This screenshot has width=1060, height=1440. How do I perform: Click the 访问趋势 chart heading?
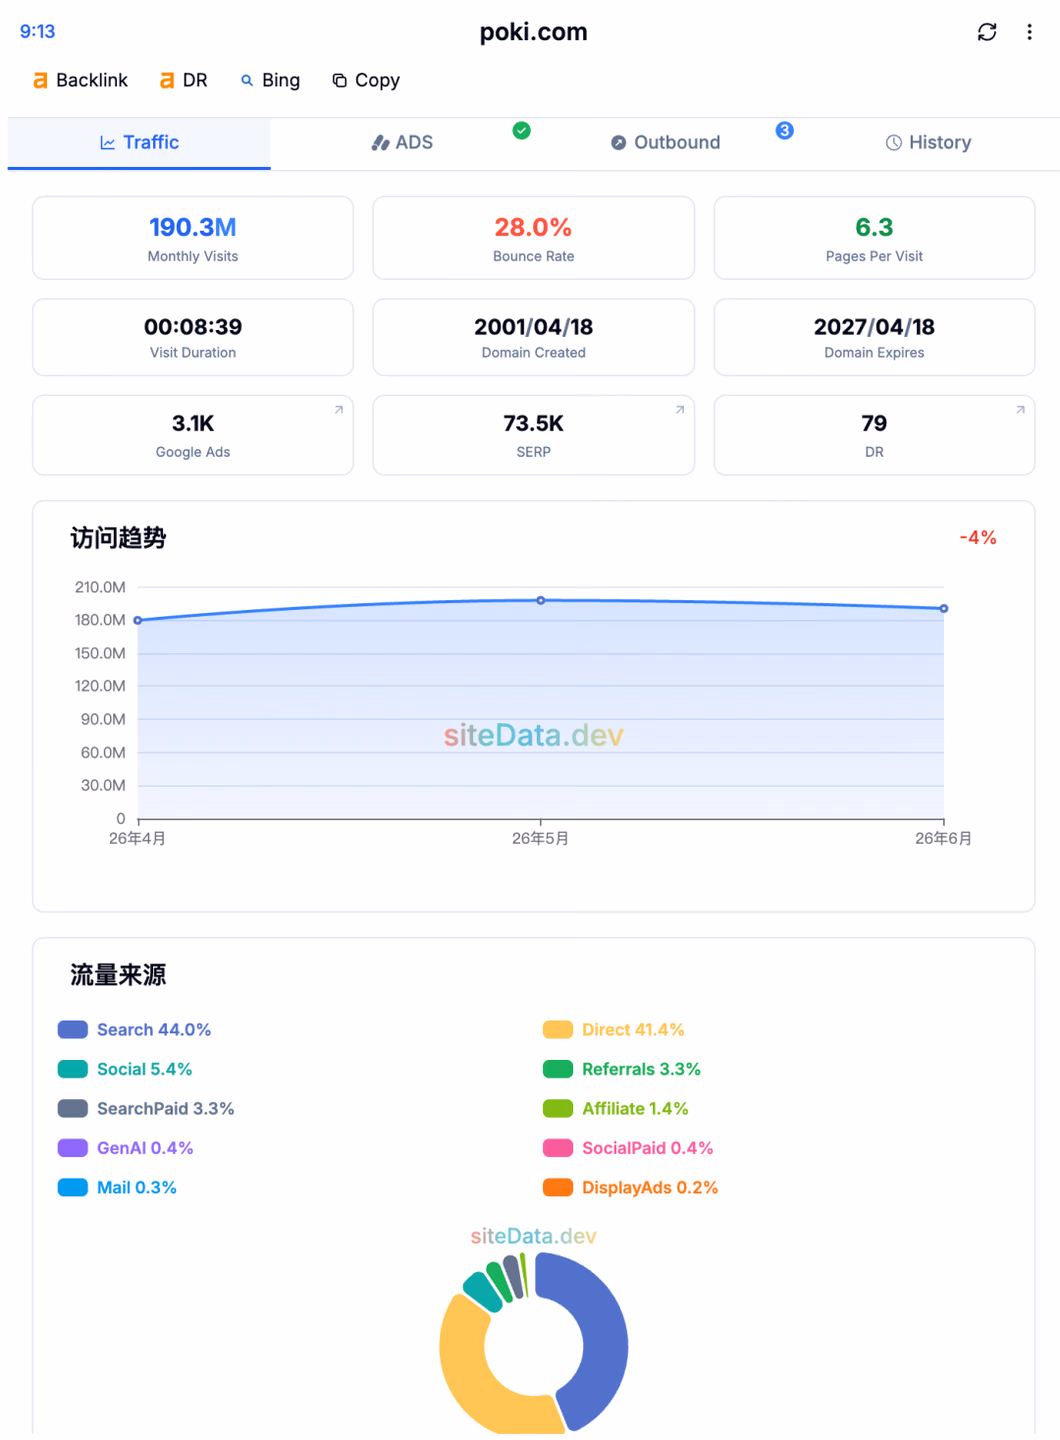[x=118, y=538]
